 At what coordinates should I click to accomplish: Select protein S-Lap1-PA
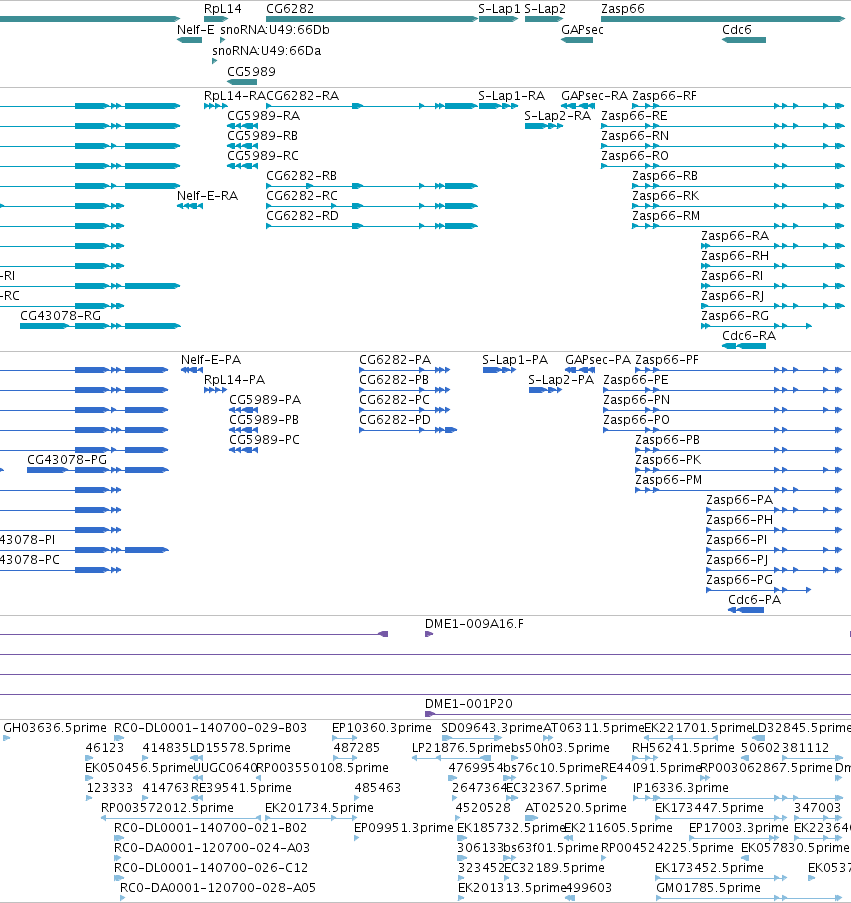coord(515,359)
